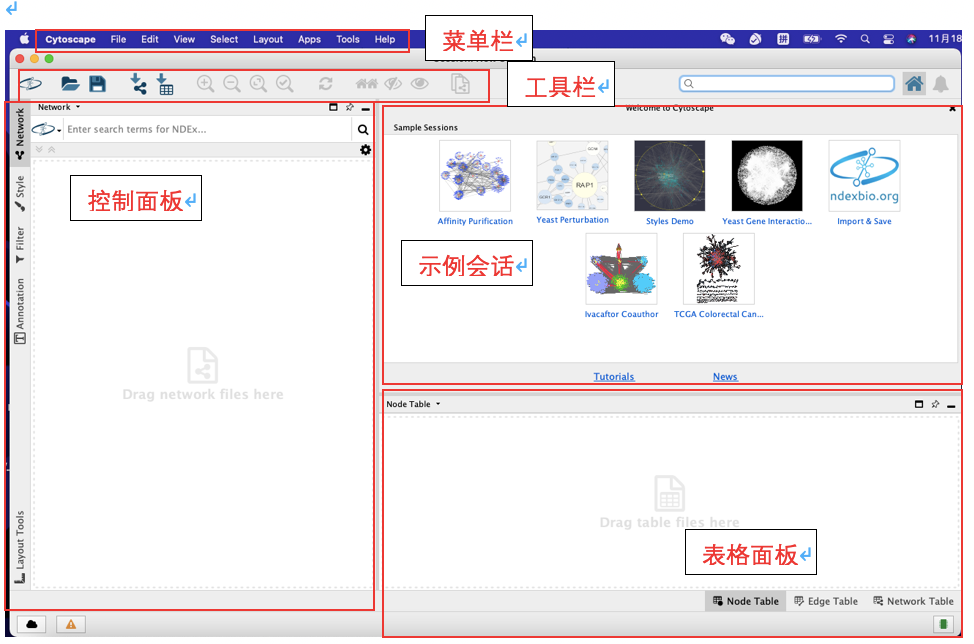Open TCGA Colorectal Cancer sample session
This screenshot has width=974, height=644.
719,276
